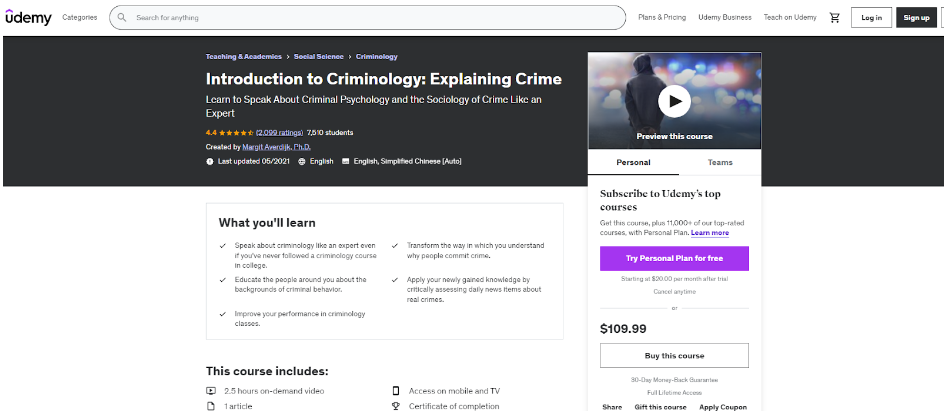This screenshot has height=416, width=946.
Task: Click 'Subscribe to Udemy's top courses' heading
Action: pos(660,200)
